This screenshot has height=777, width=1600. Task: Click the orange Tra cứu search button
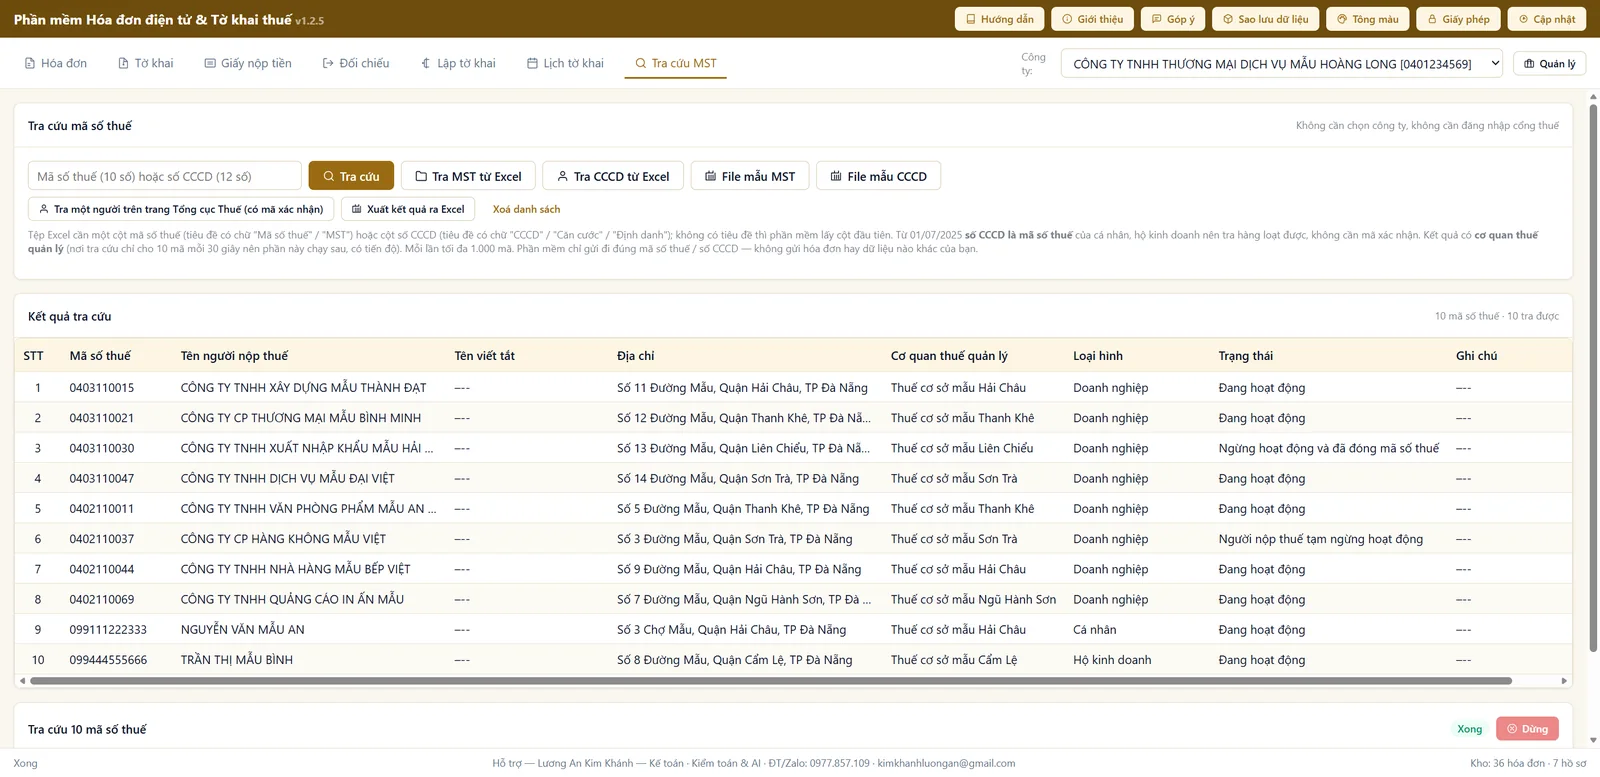point(351,176)
